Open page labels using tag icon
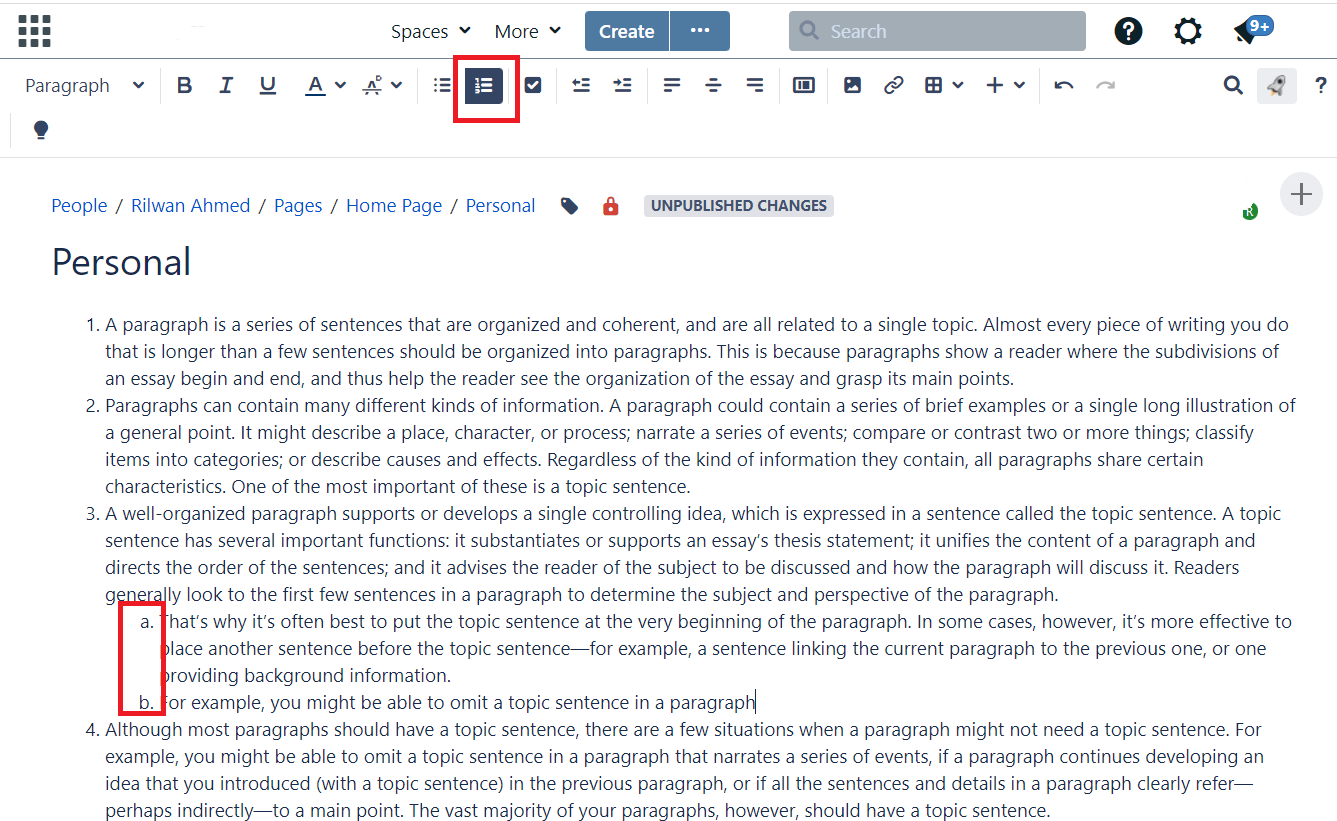The width and height of the screenshot is (1337, 821). pyautogui.click(x=569, y=206)
